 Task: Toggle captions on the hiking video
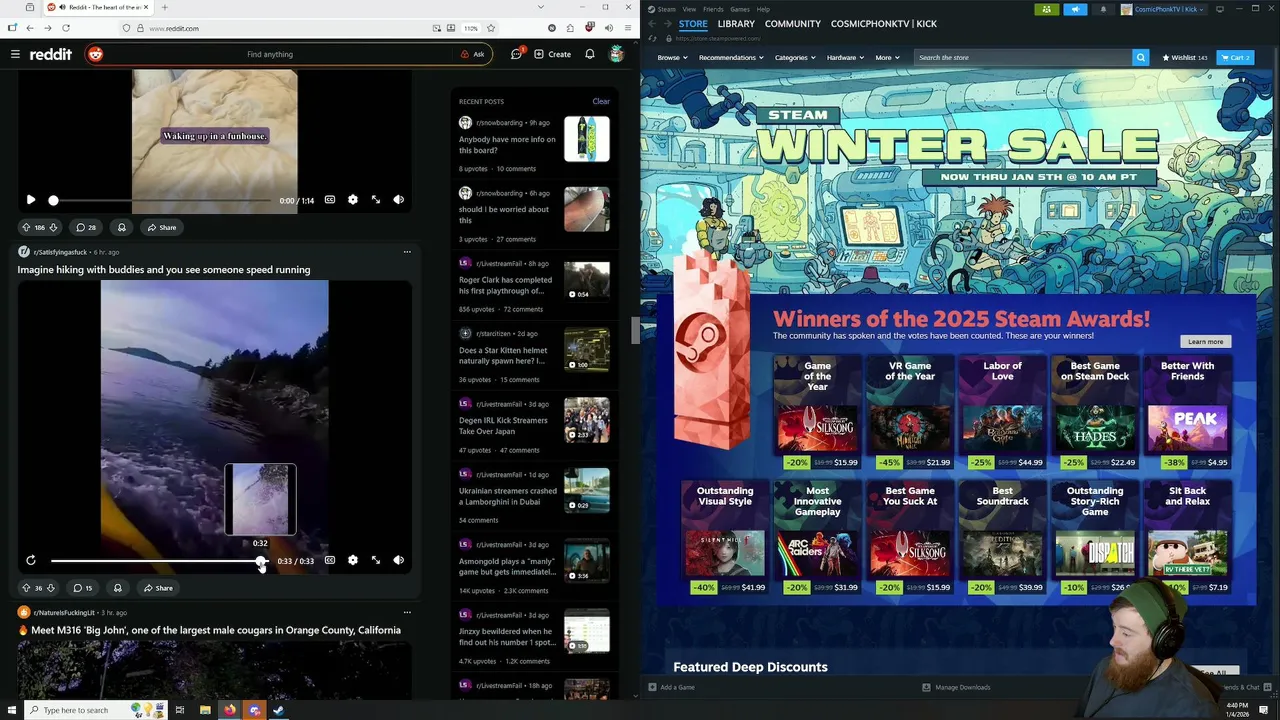point(330,560)
